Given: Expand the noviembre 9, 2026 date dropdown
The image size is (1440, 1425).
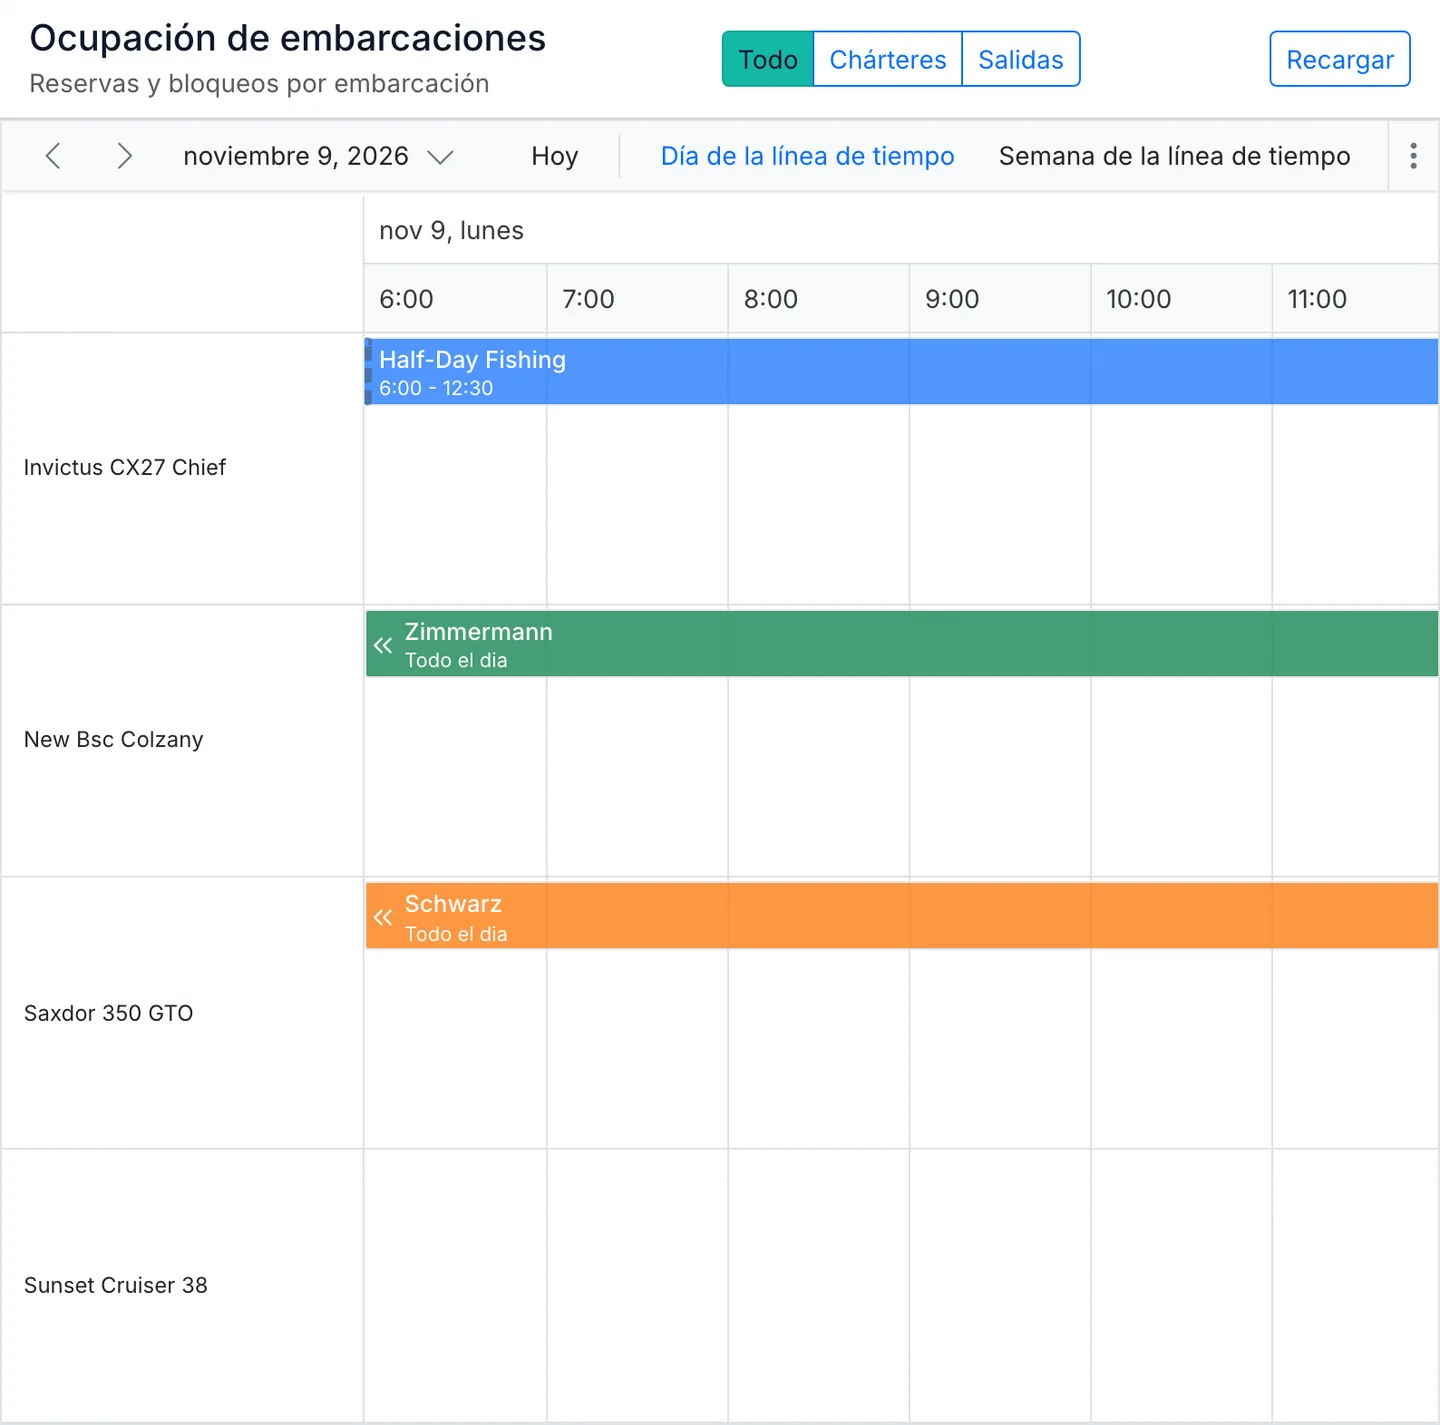Looking at the screenshot, I should coord(318,156).
